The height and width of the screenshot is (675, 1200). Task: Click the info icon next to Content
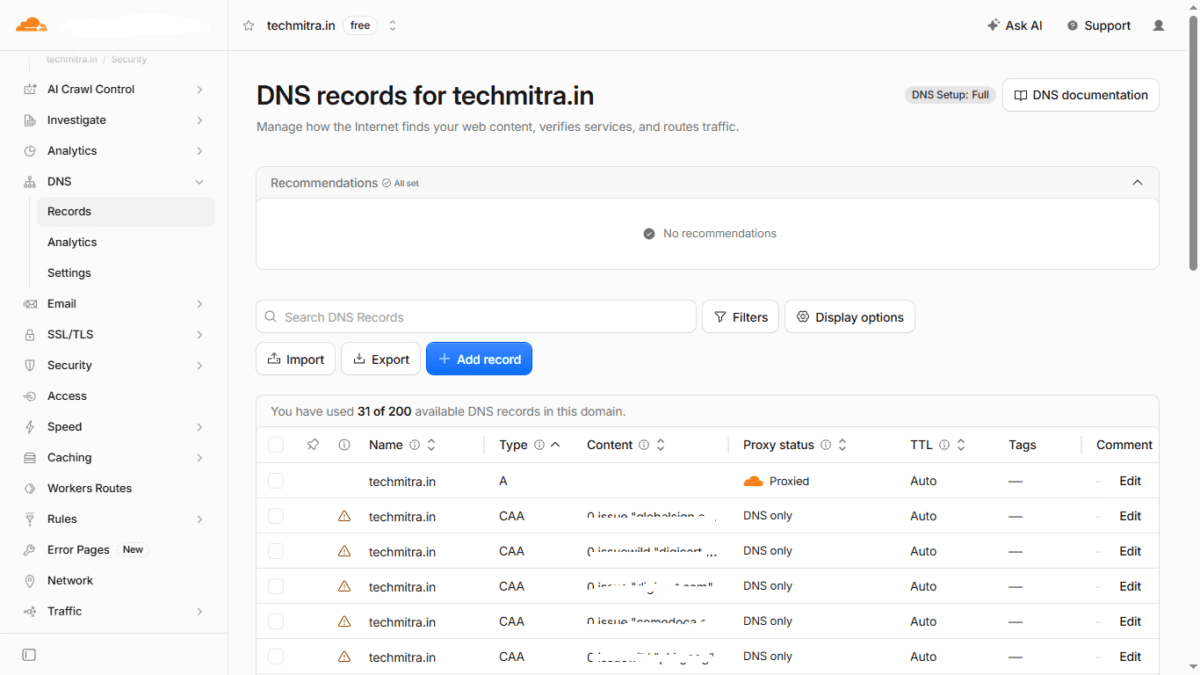point(644,445)
